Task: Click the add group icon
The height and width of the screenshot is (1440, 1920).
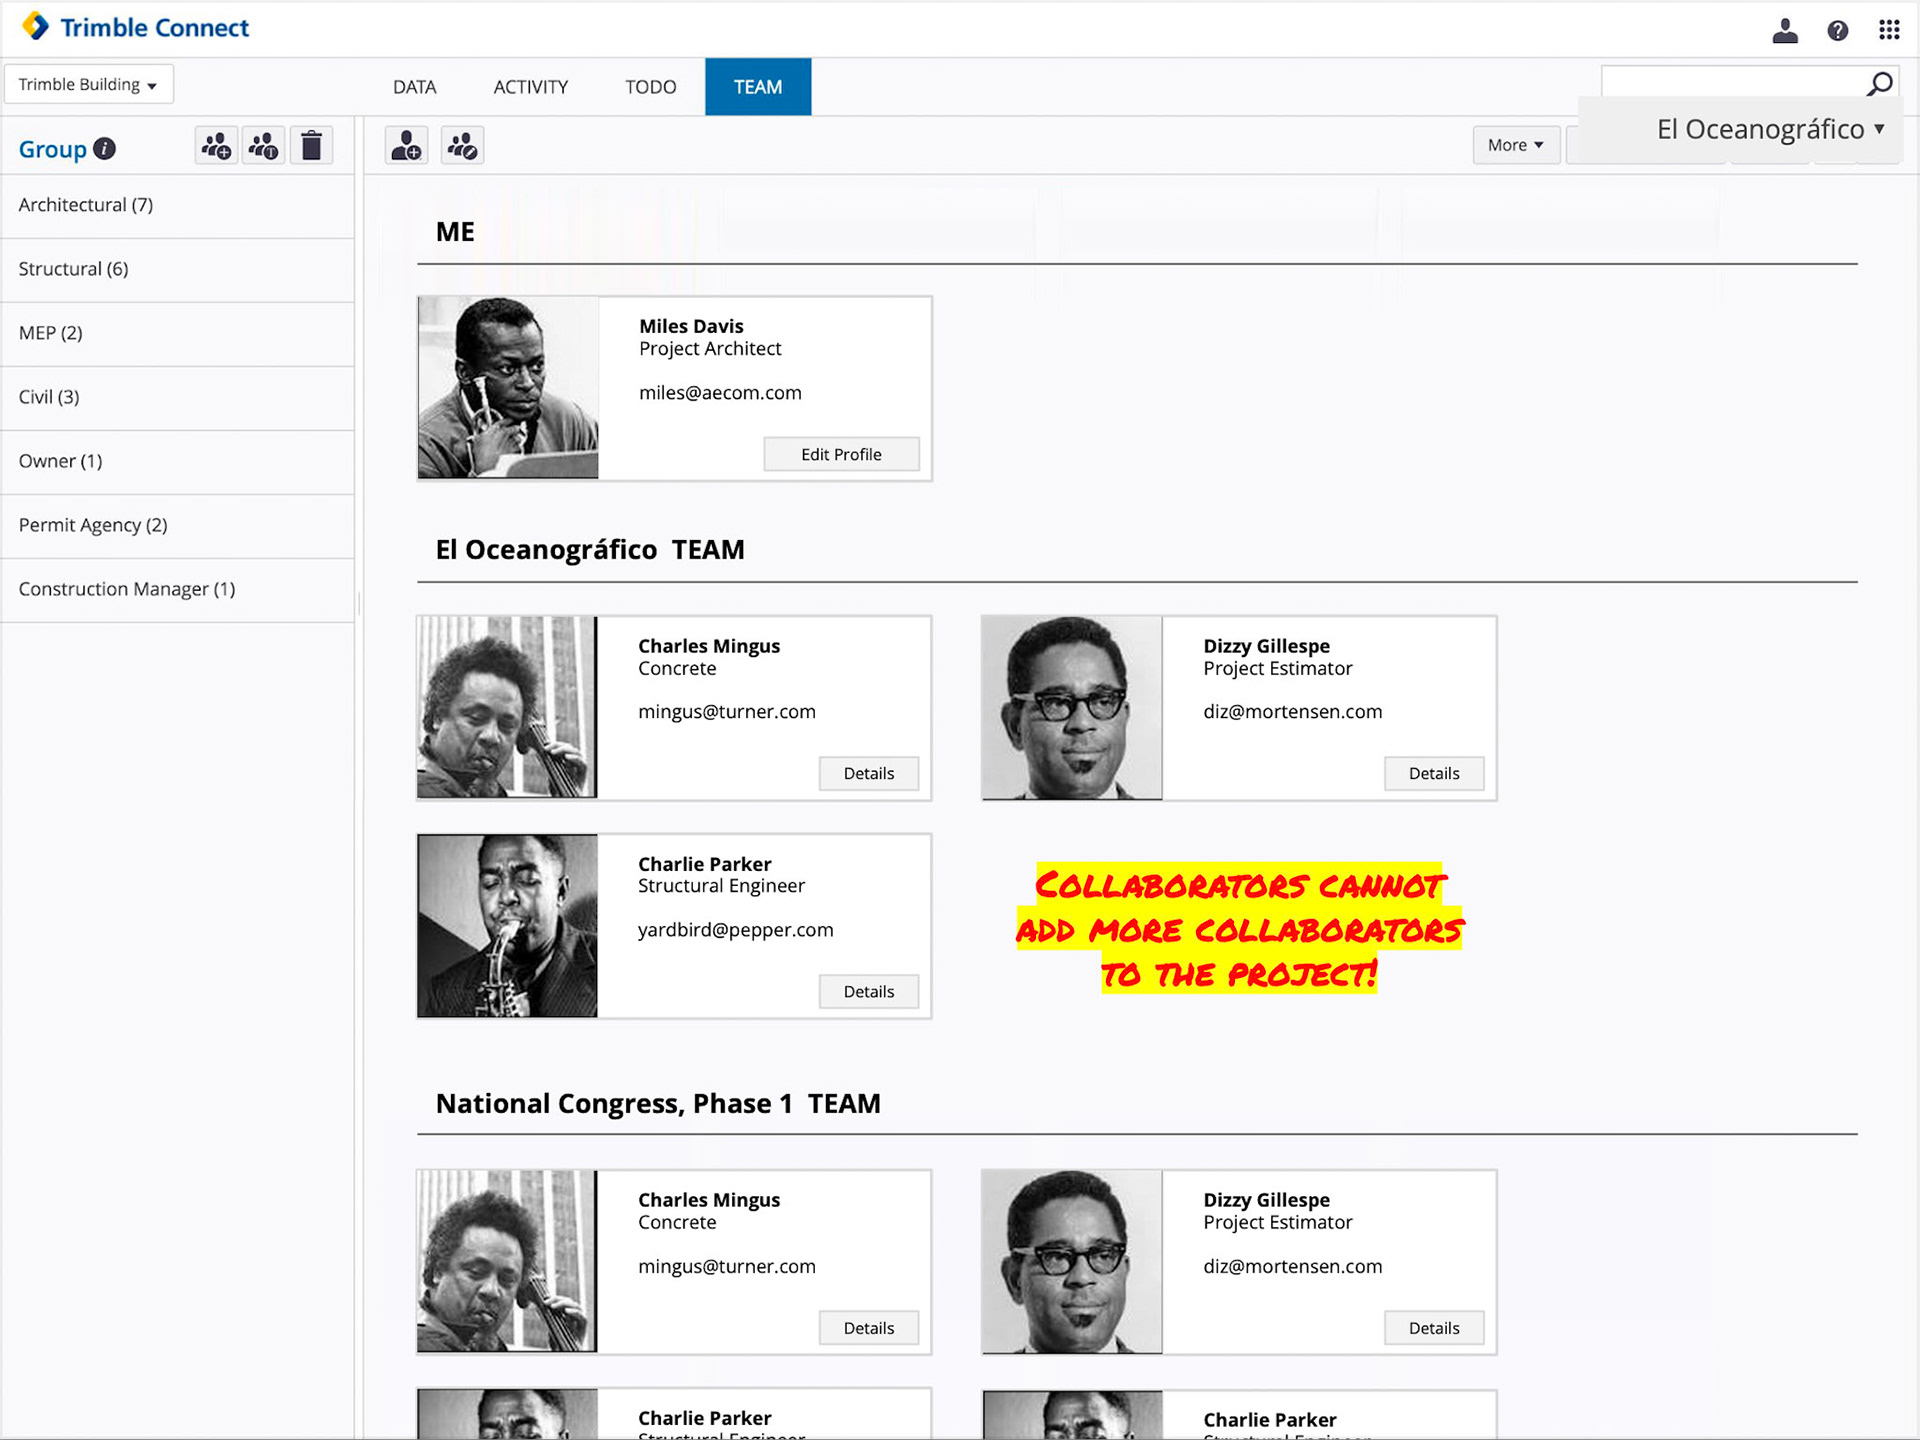Action: 216,147
